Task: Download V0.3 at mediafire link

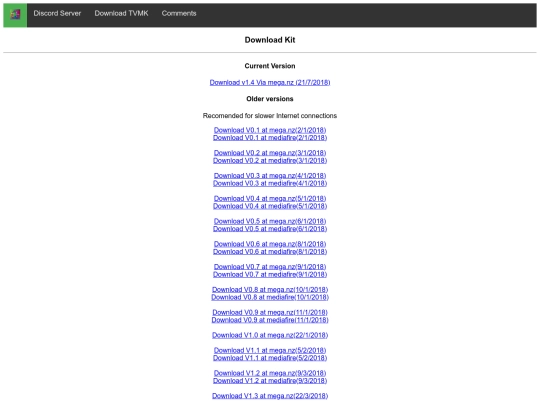Action: [x=270, y=183]
